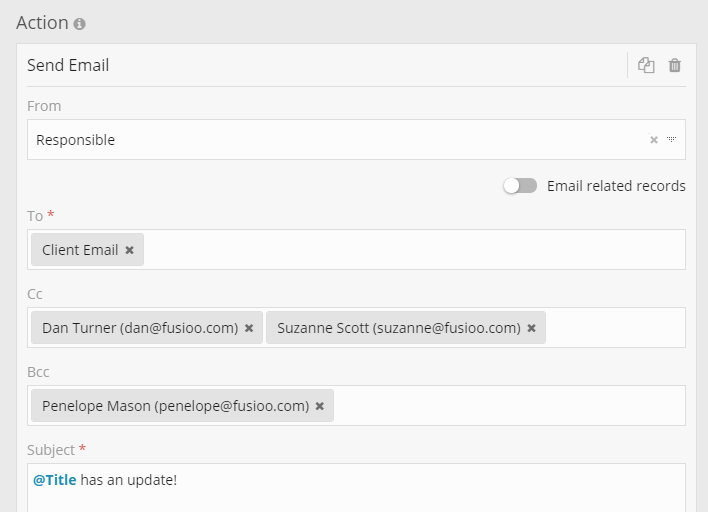
Task: Remove Penelope Mason from Bcc
Action: (320, 406)
